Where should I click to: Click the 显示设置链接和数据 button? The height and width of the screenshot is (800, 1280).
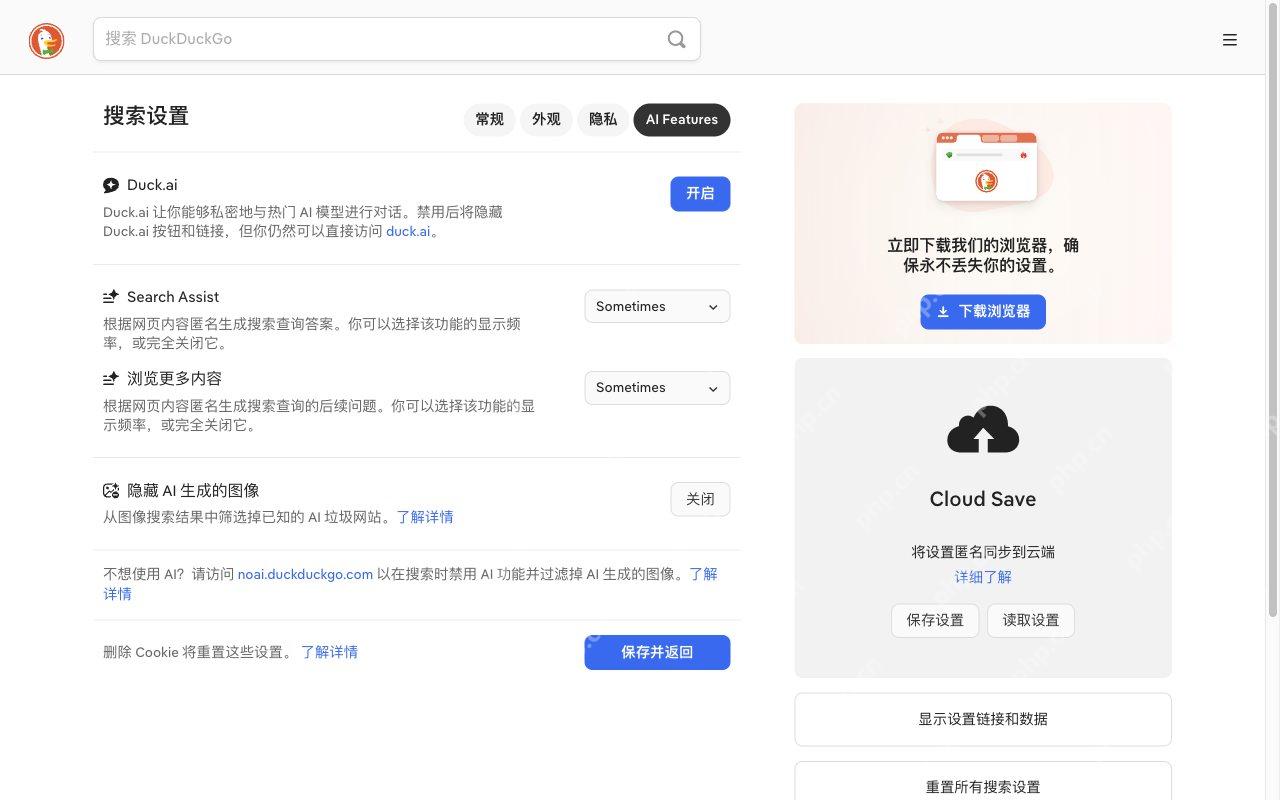tap(983, 720)
